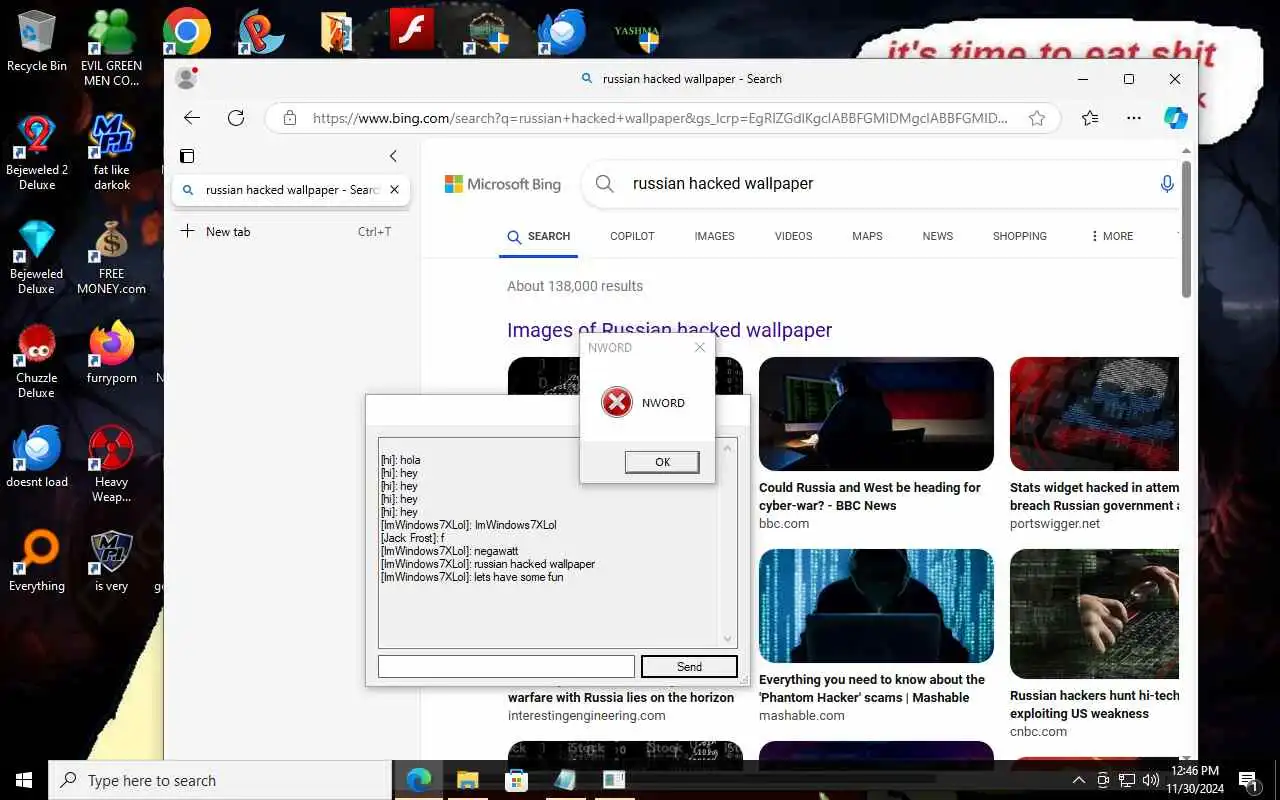Click the taskbar 'Type here to search' box
The height and width of the screenshot is (800, 1280).
220,780
